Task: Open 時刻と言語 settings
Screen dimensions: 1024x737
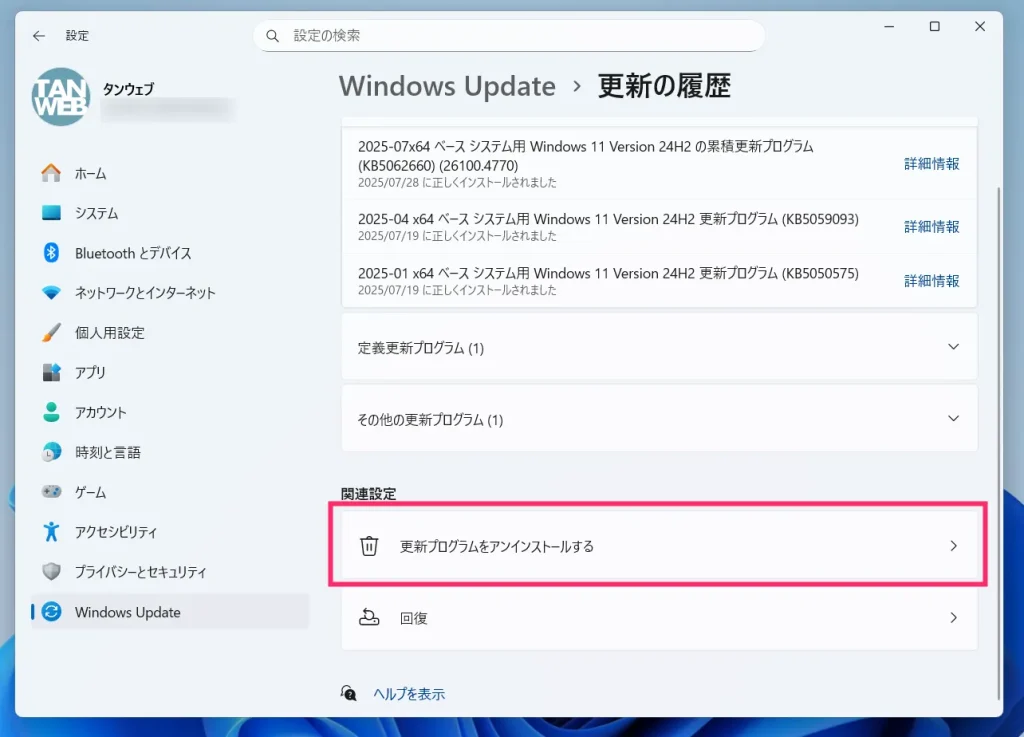Action: pyautogui.click(x=170, y=452)
